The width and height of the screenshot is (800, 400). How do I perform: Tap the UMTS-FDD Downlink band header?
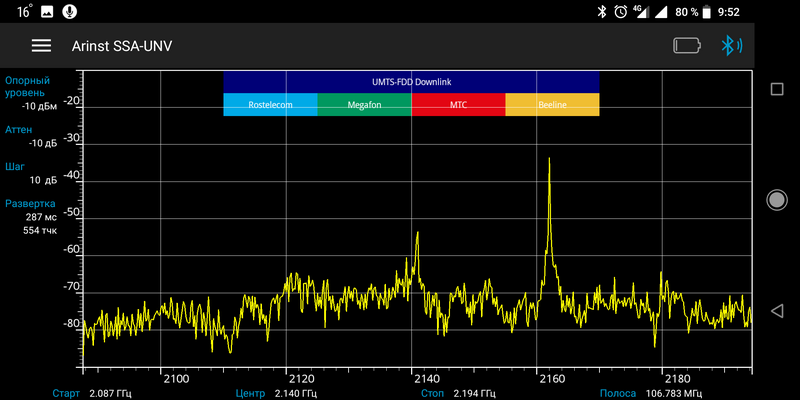(411, 81)
